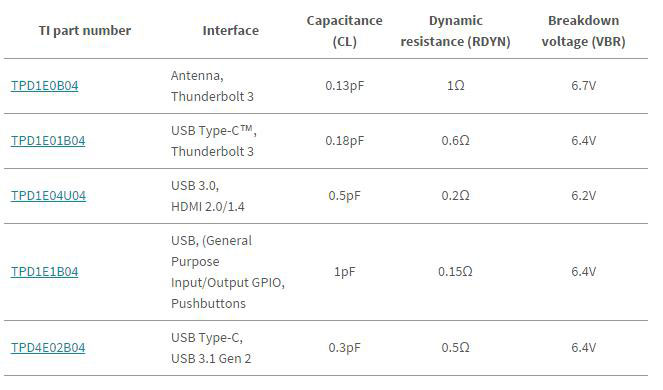This screenshot has width=663, height=390.
Task: Click the Interface column header
Action: 230,30
